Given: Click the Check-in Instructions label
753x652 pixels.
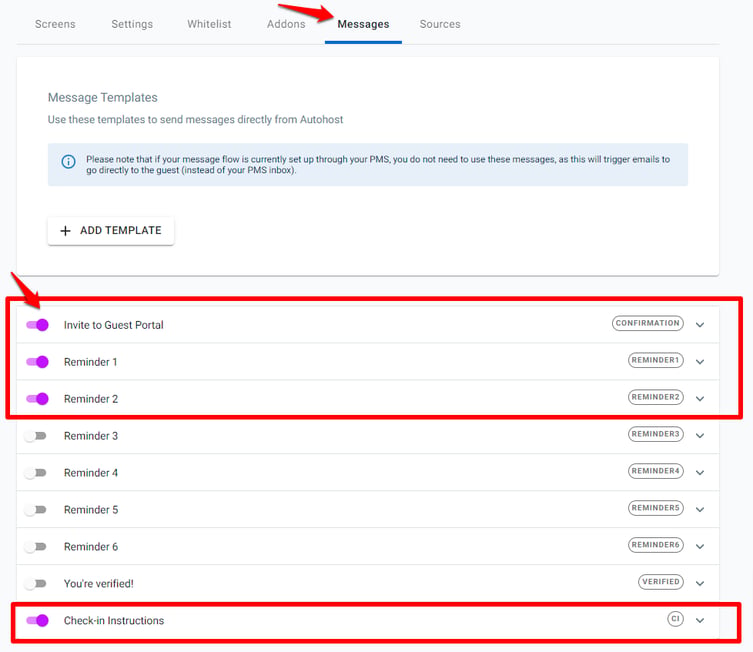Looking at the screenshot, I should pos(114,621).
